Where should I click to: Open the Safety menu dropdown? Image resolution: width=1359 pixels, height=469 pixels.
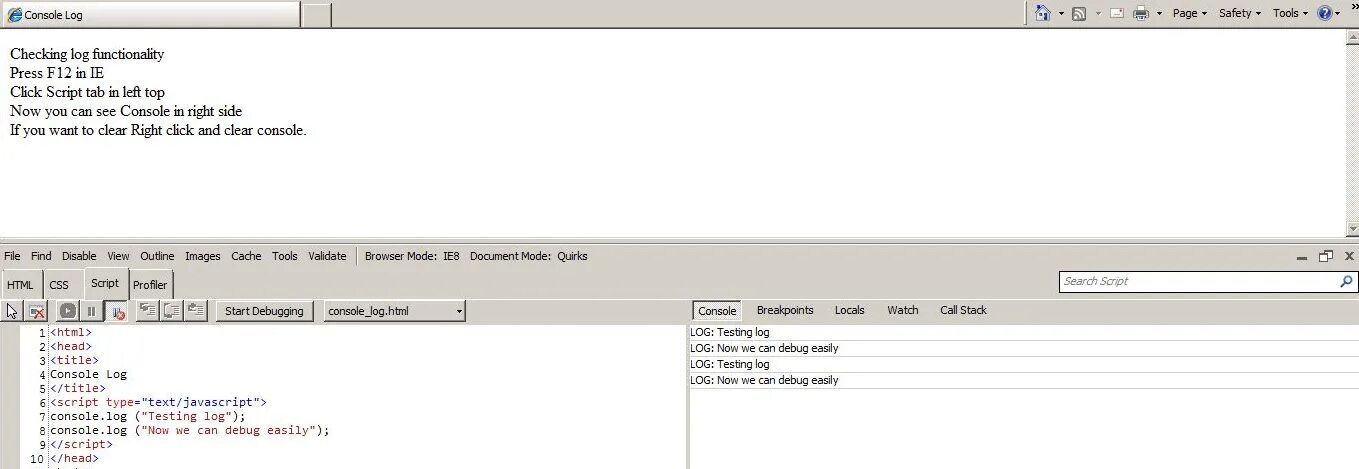pos(1240,13)
